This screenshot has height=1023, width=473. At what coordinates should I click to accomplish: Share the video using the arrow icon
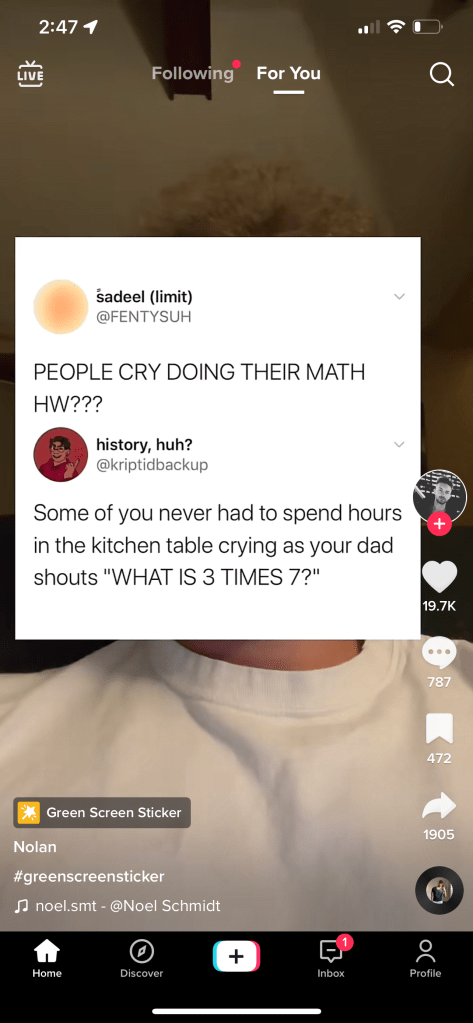(x=439, y=805)
